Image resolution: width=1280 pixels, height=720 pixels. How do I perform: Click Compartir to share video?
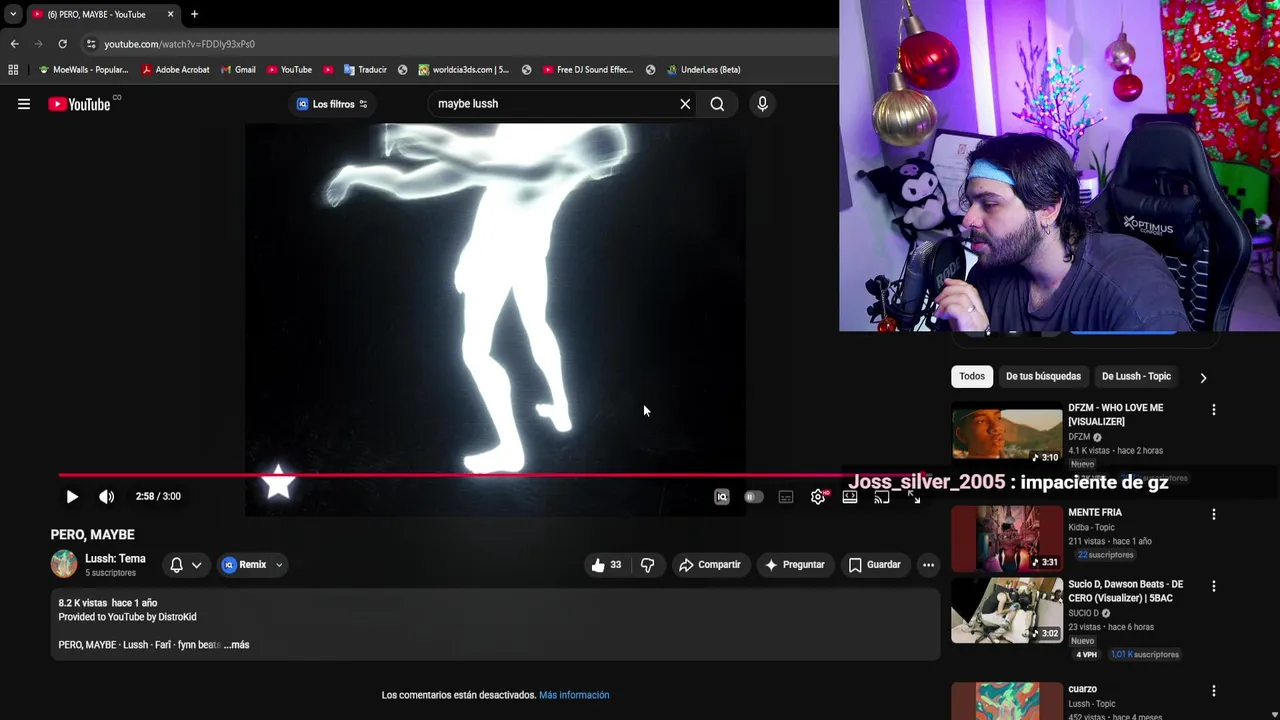click(x=710, y=565)
